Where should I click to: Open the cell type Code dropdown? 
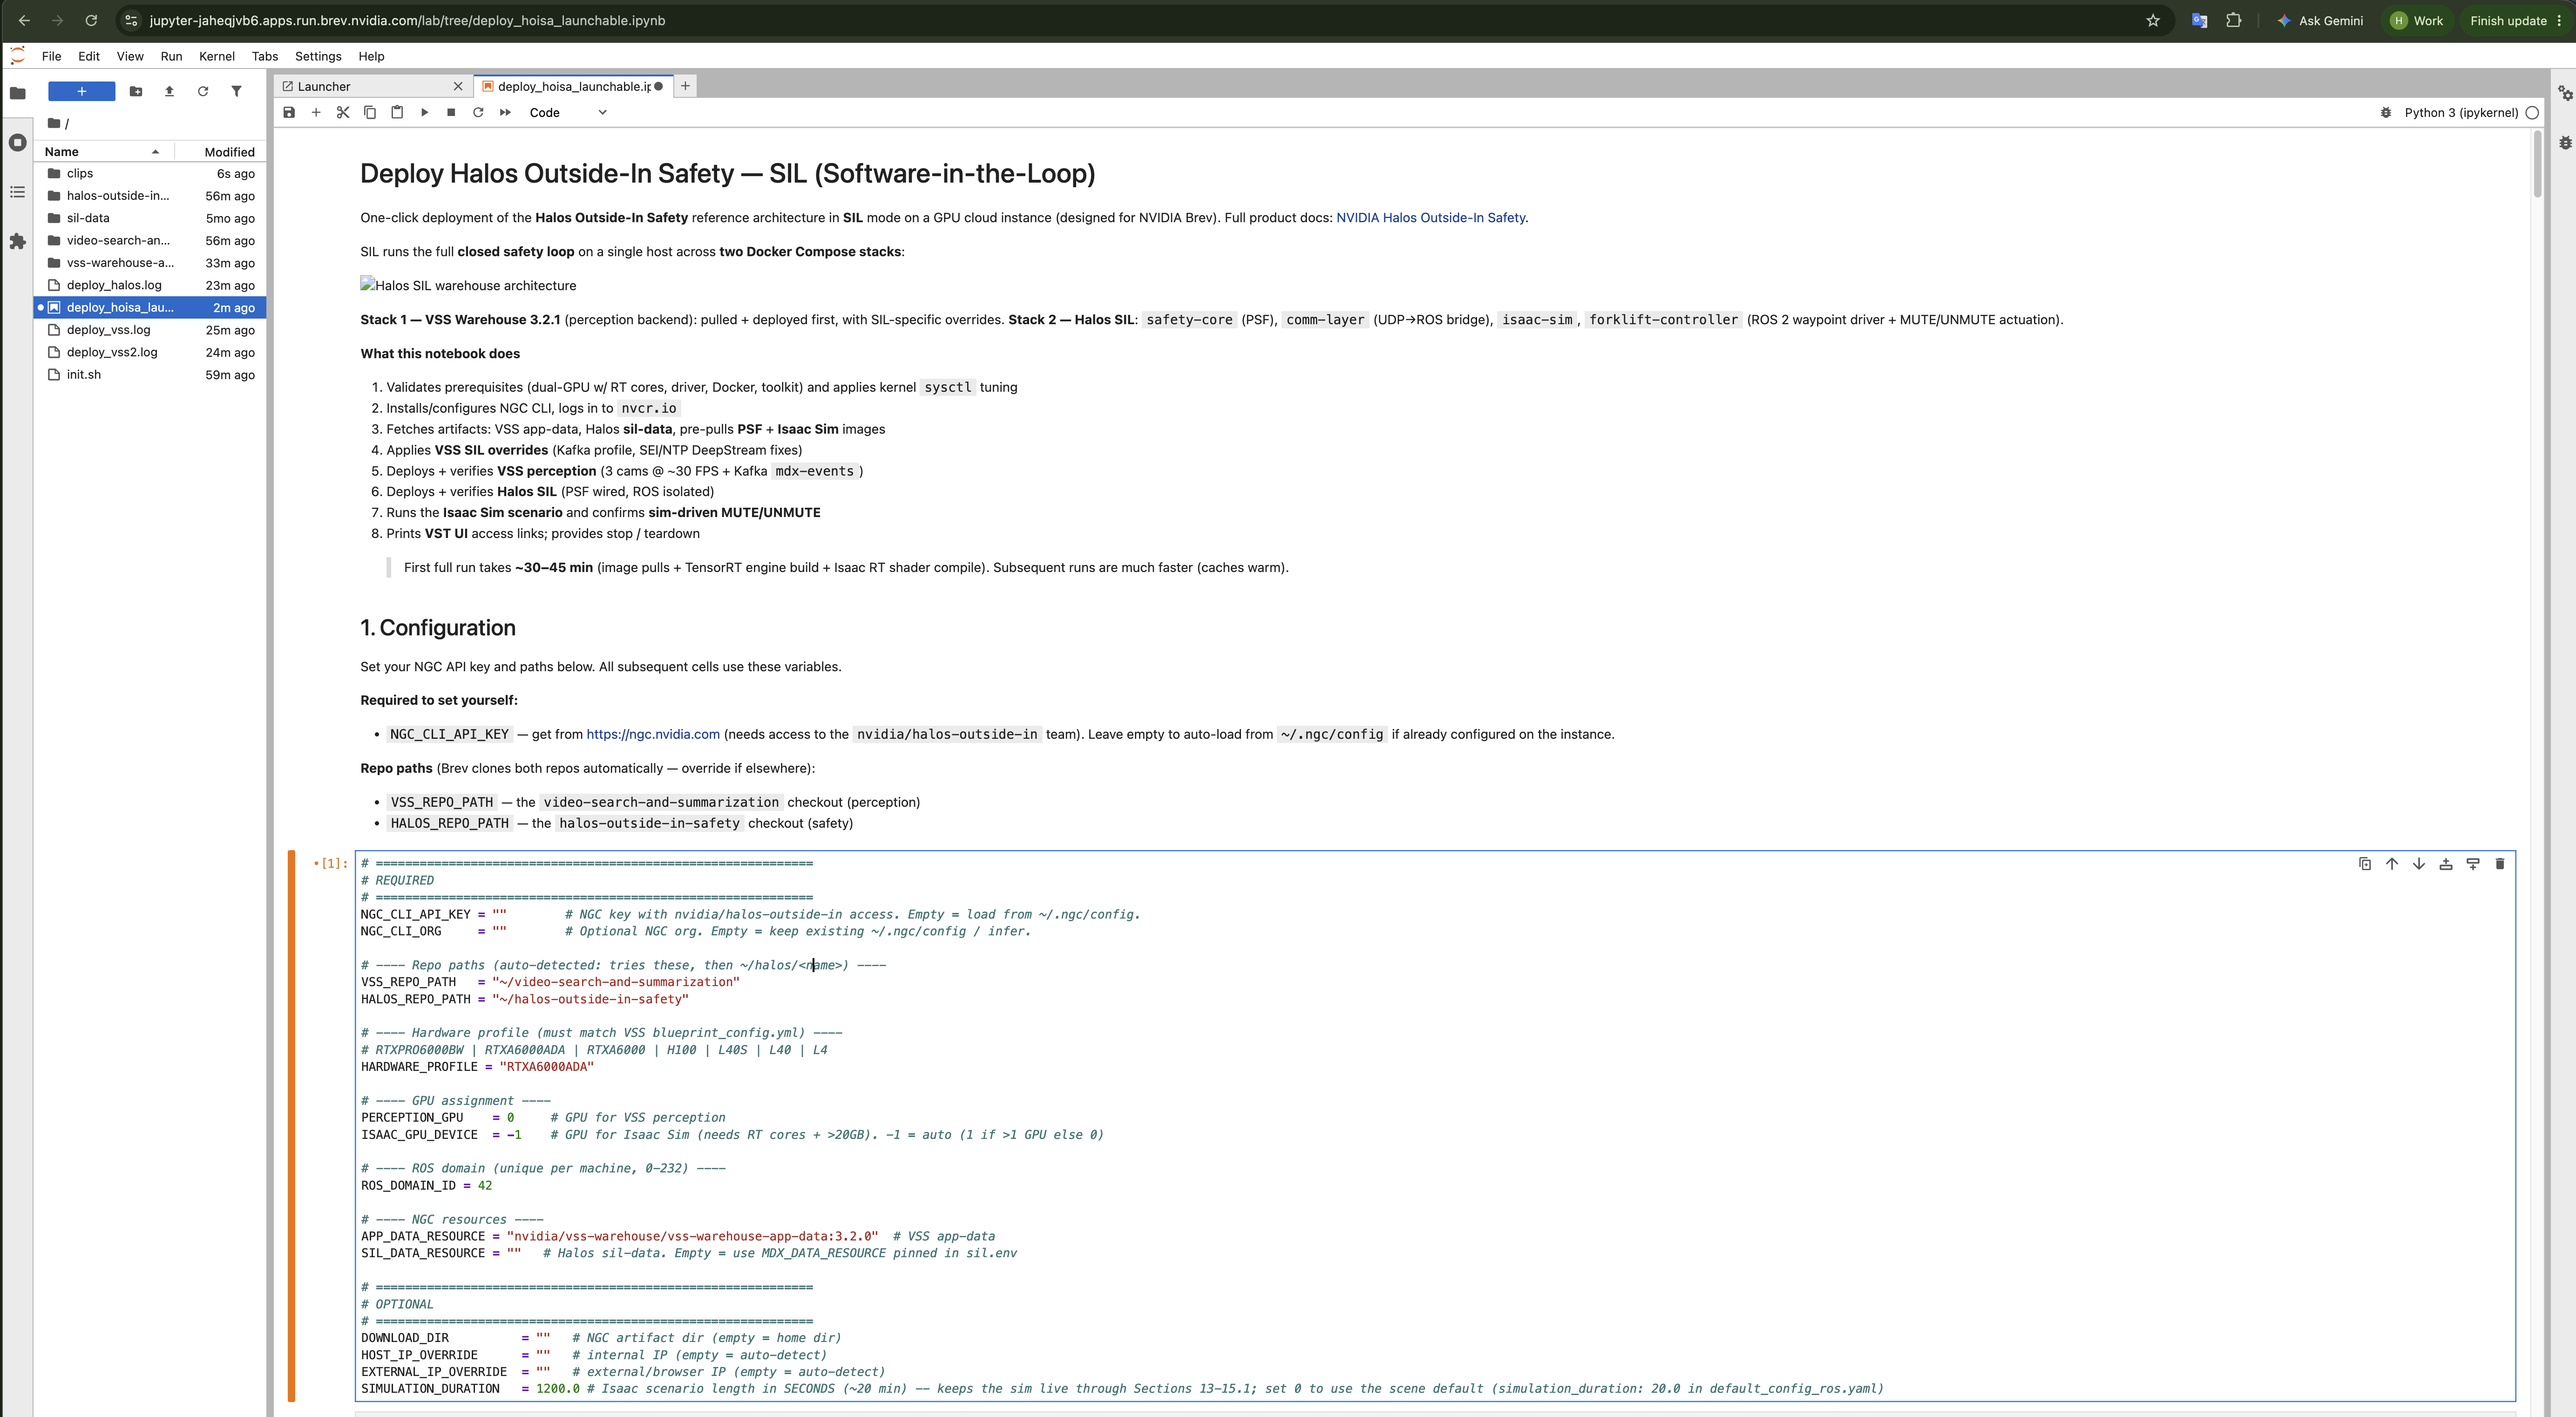(567, 113)
